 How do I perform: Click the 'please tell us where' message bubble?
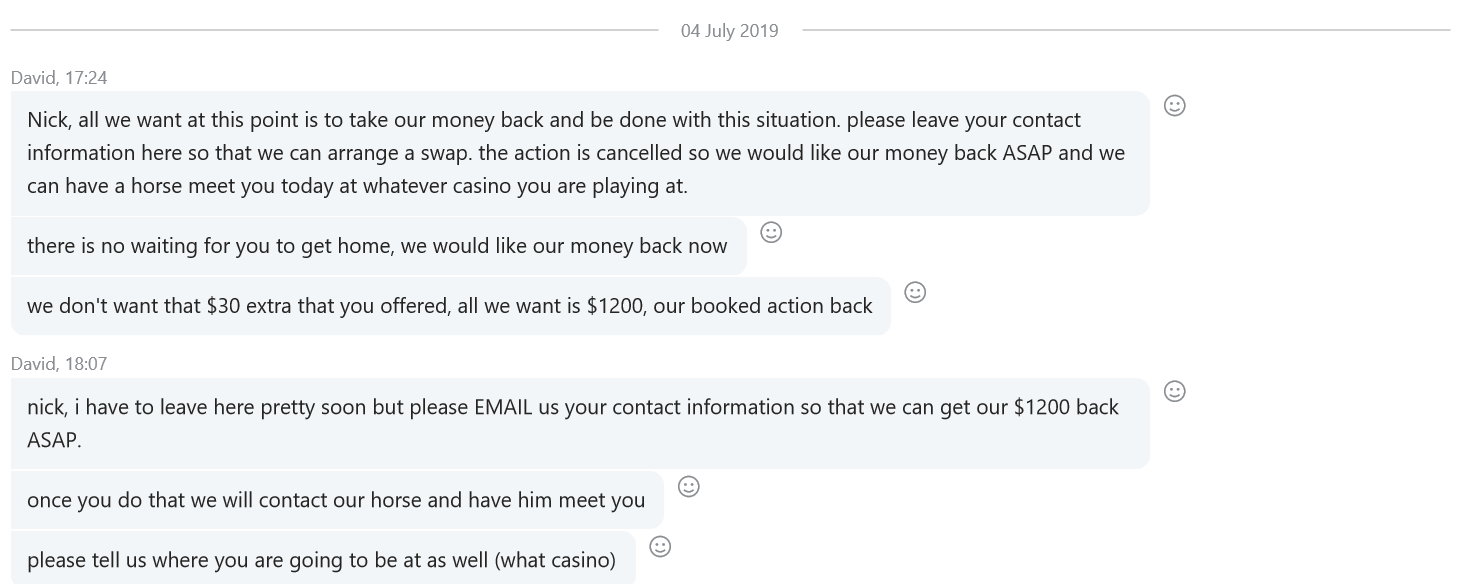(x=322, y=560)
